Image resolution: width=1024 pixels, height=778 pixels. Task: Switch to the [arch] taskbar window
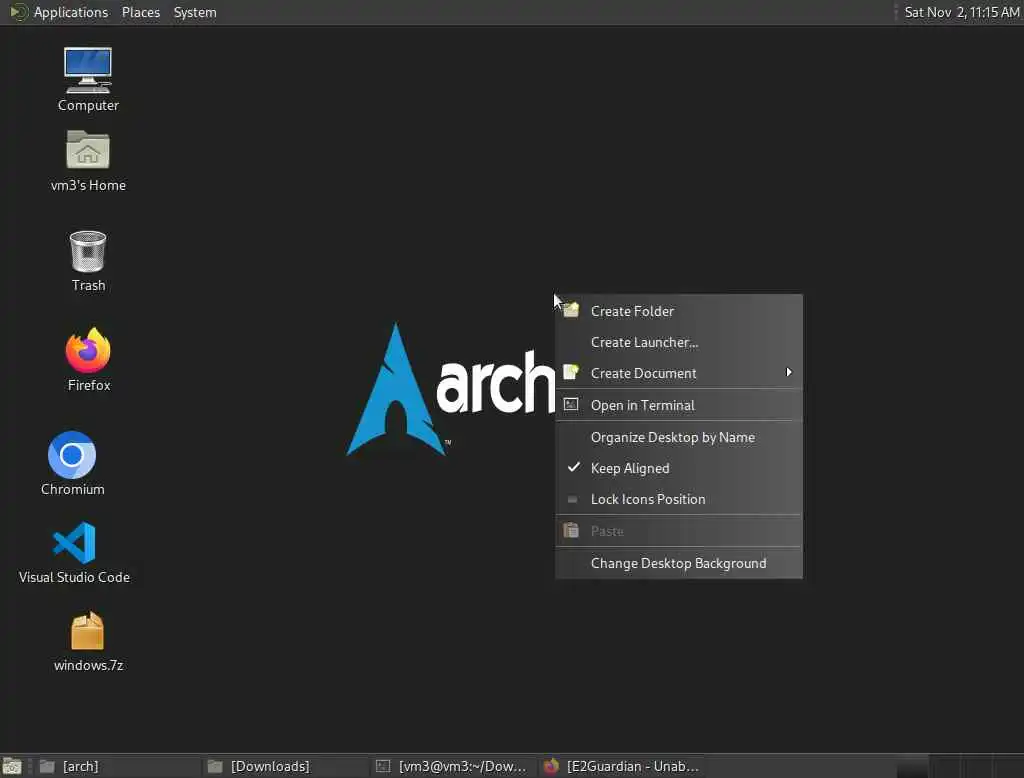pyautogui.click(x=118, y=766)
